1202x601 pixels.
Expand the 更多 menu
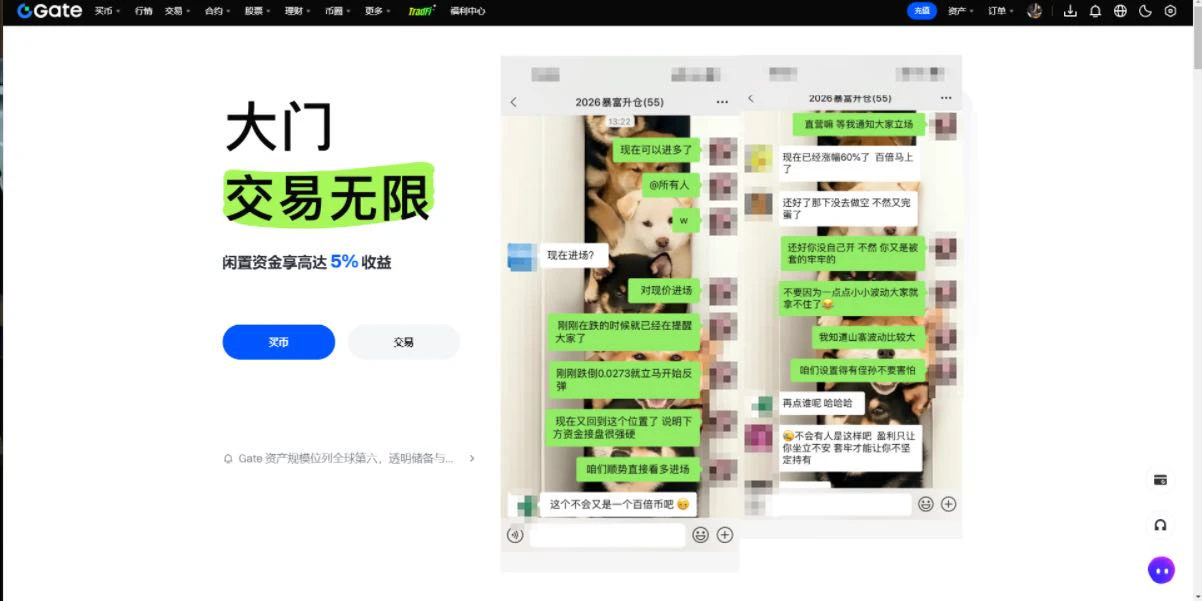pyautogui.click(x=377, y=11)
